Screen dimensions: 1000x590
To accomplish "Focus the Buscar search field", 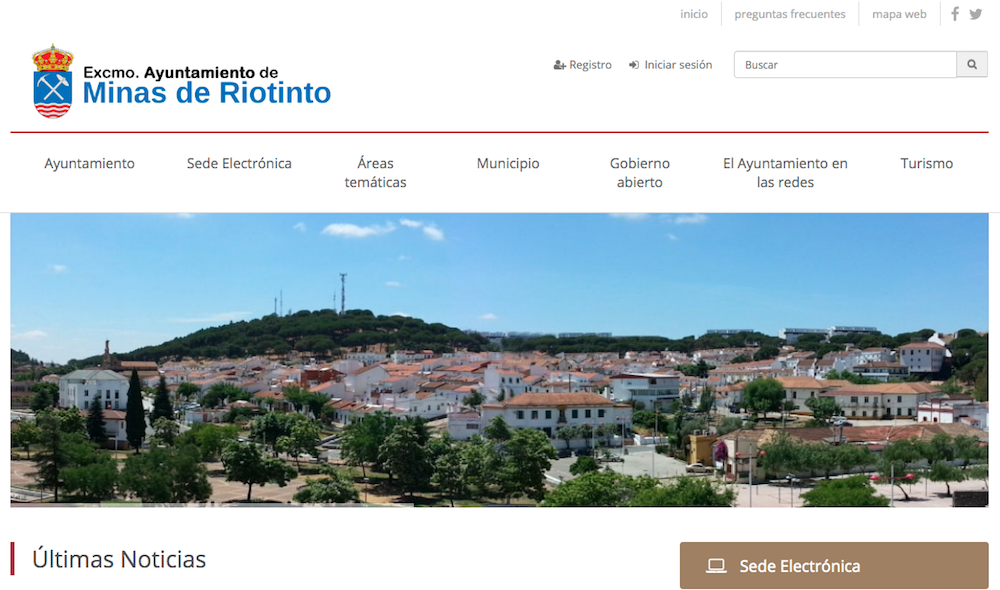I will 845,64.
